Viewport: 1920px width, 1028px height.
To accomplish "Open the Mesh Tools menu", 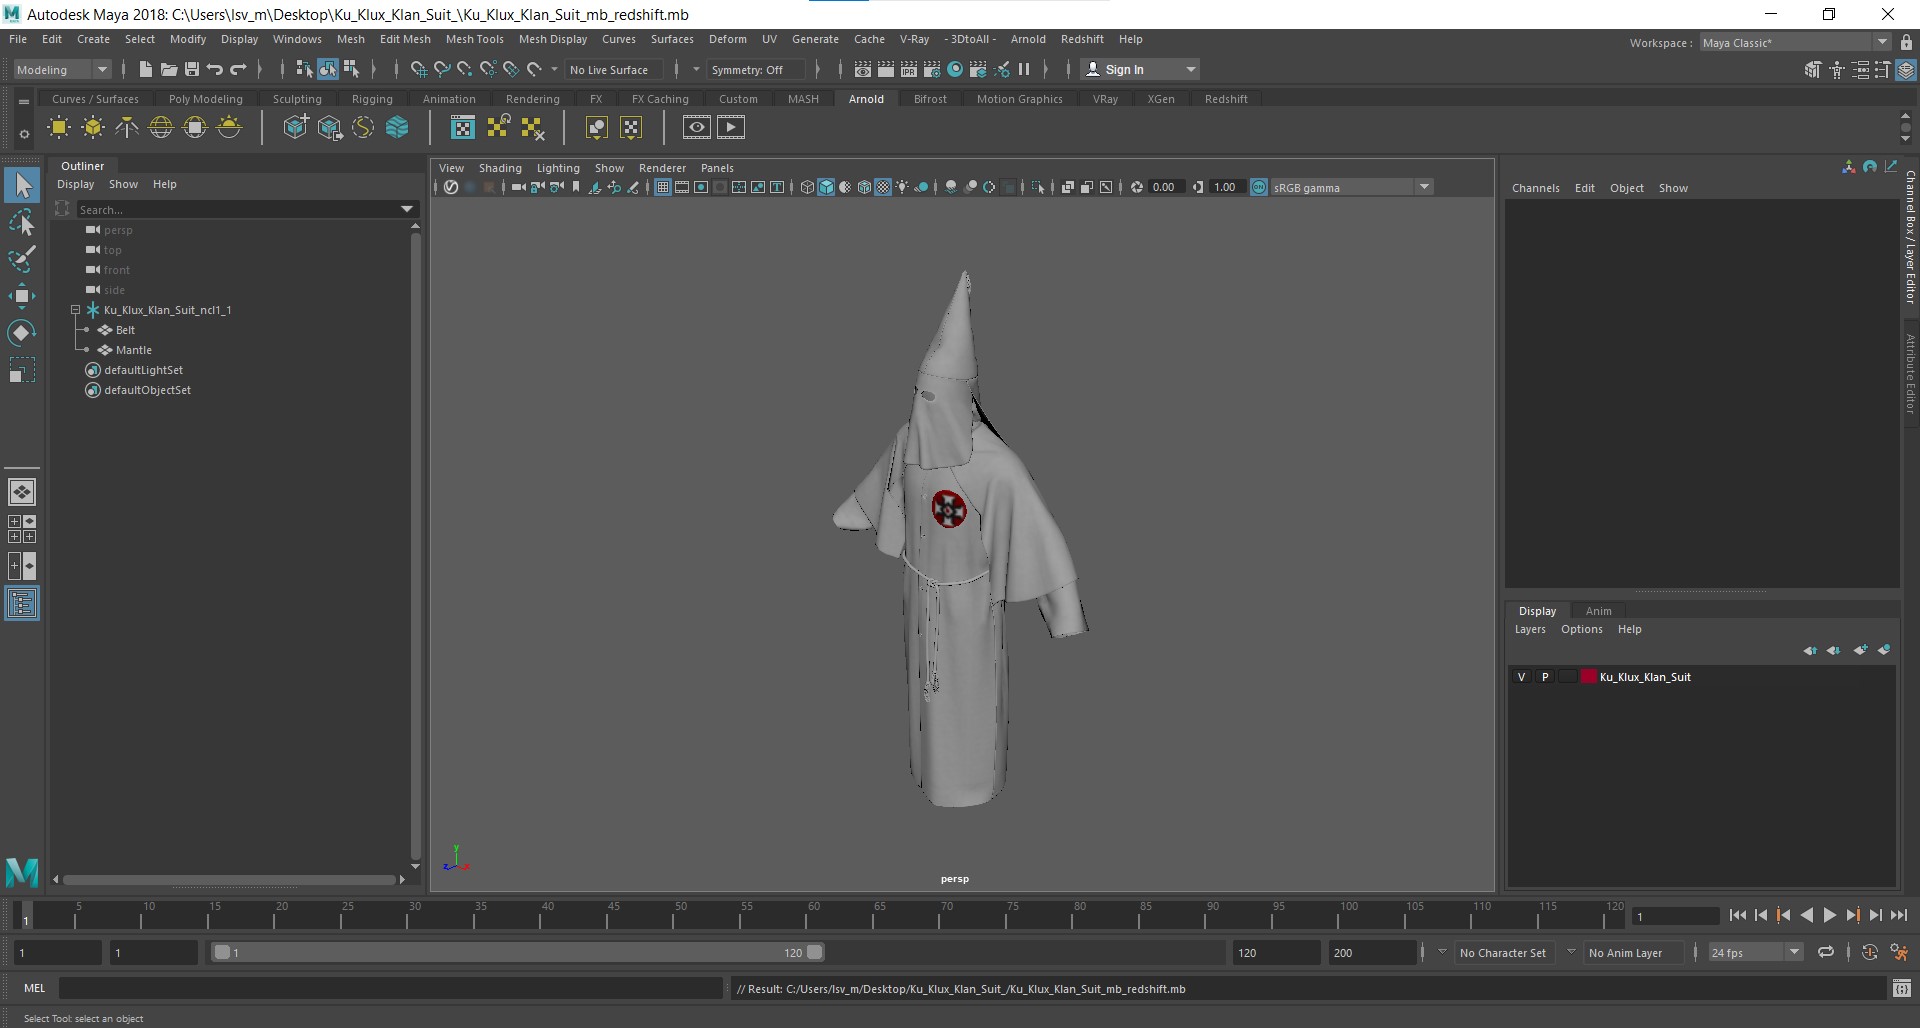I will (x=474, y=39).
